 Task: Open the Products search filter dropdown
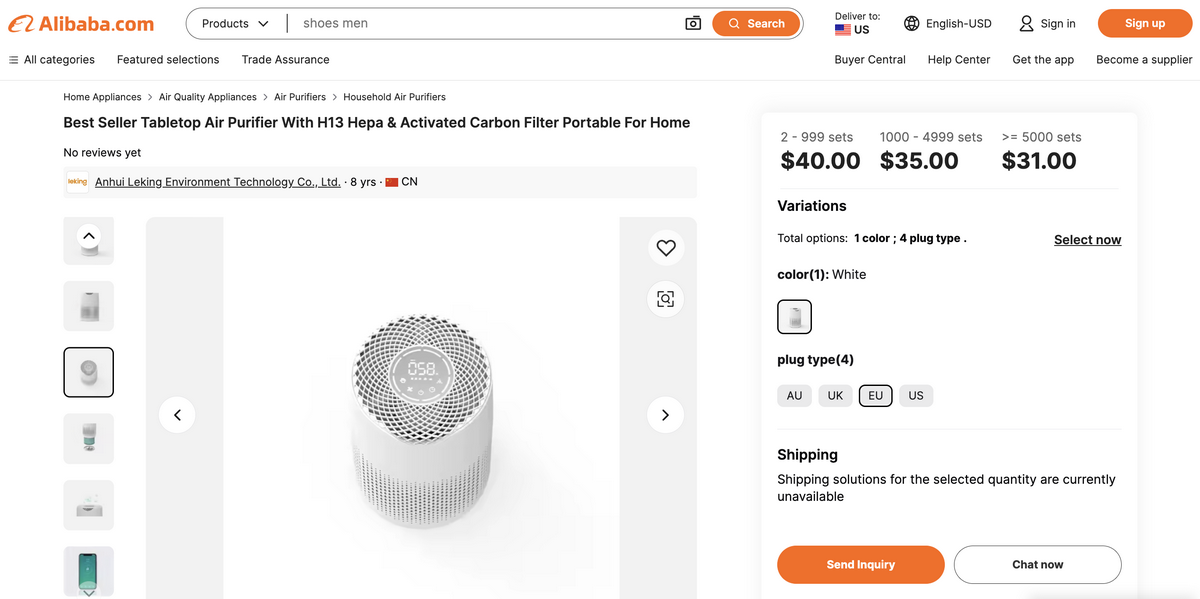tap(234, 23)
